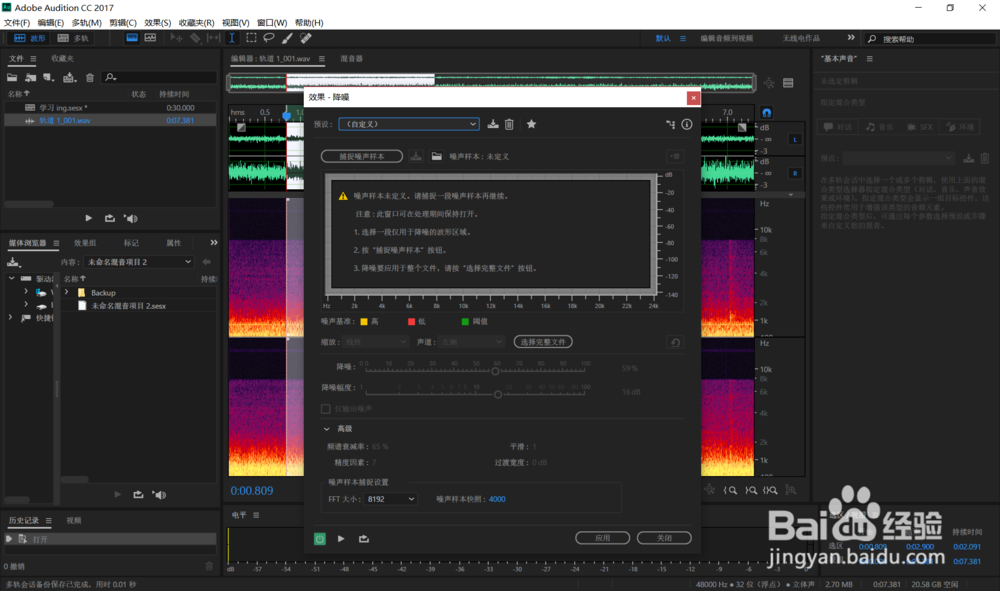The width and height of the screenshot is (1000, 591).
Task: Click noise print snapshots value 4000
Action: click(497, 499)
